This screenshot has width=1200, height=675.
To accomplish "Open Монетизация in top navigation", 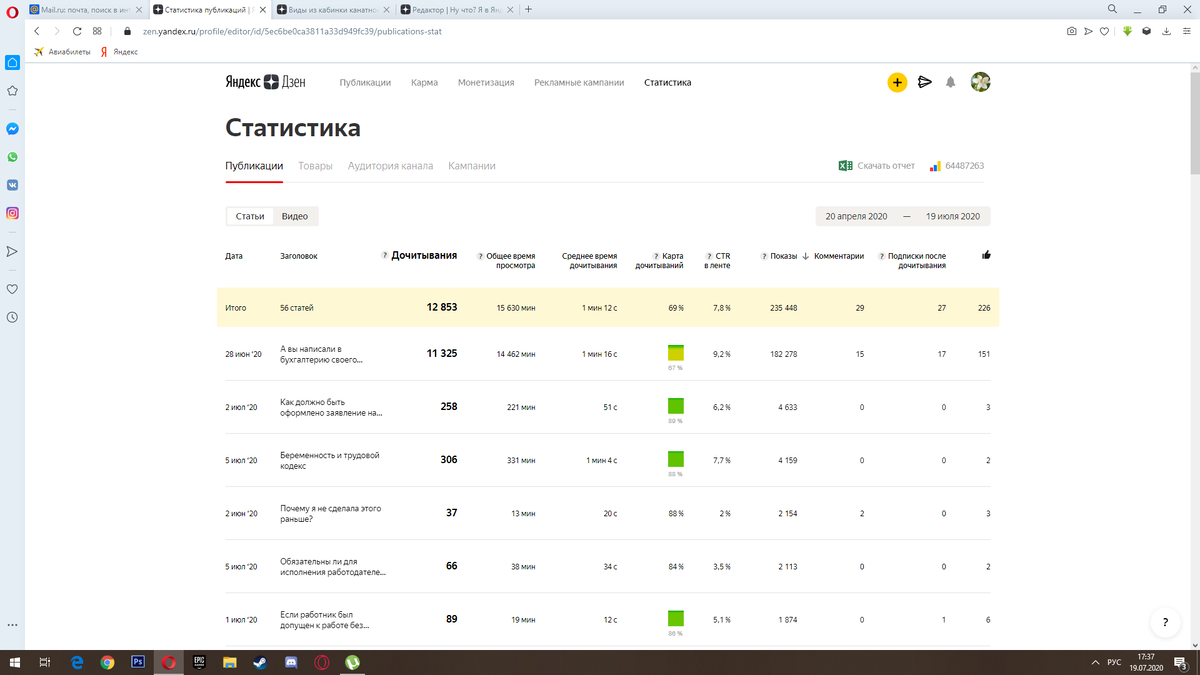I will pyautogui.click(x=486, y=82).
